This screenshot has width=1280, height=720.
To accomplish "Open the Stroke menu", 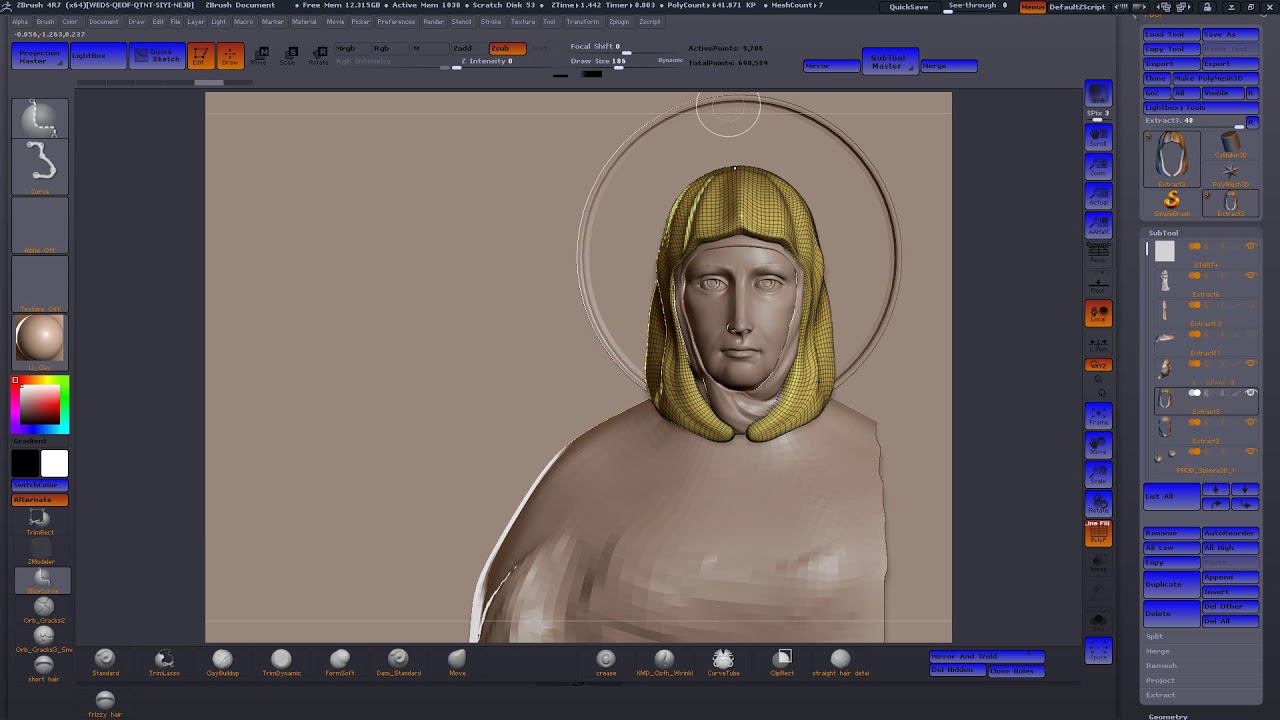I will [490, 21].
